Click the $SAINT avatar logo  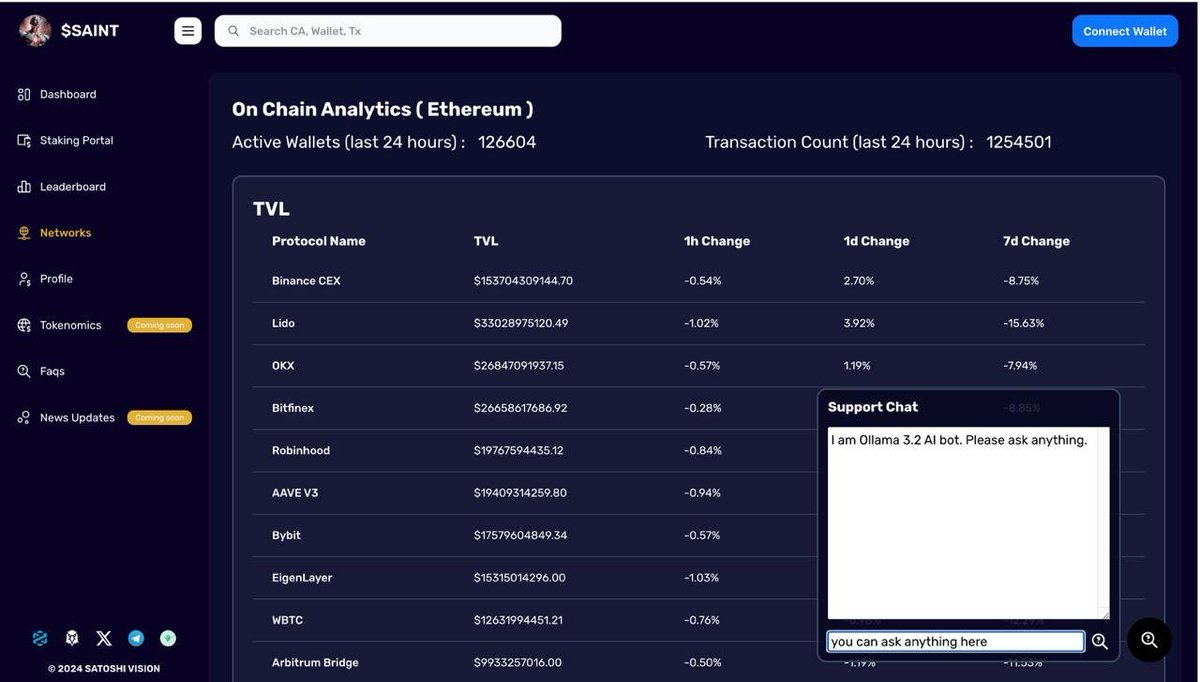[x=35, y=31]
